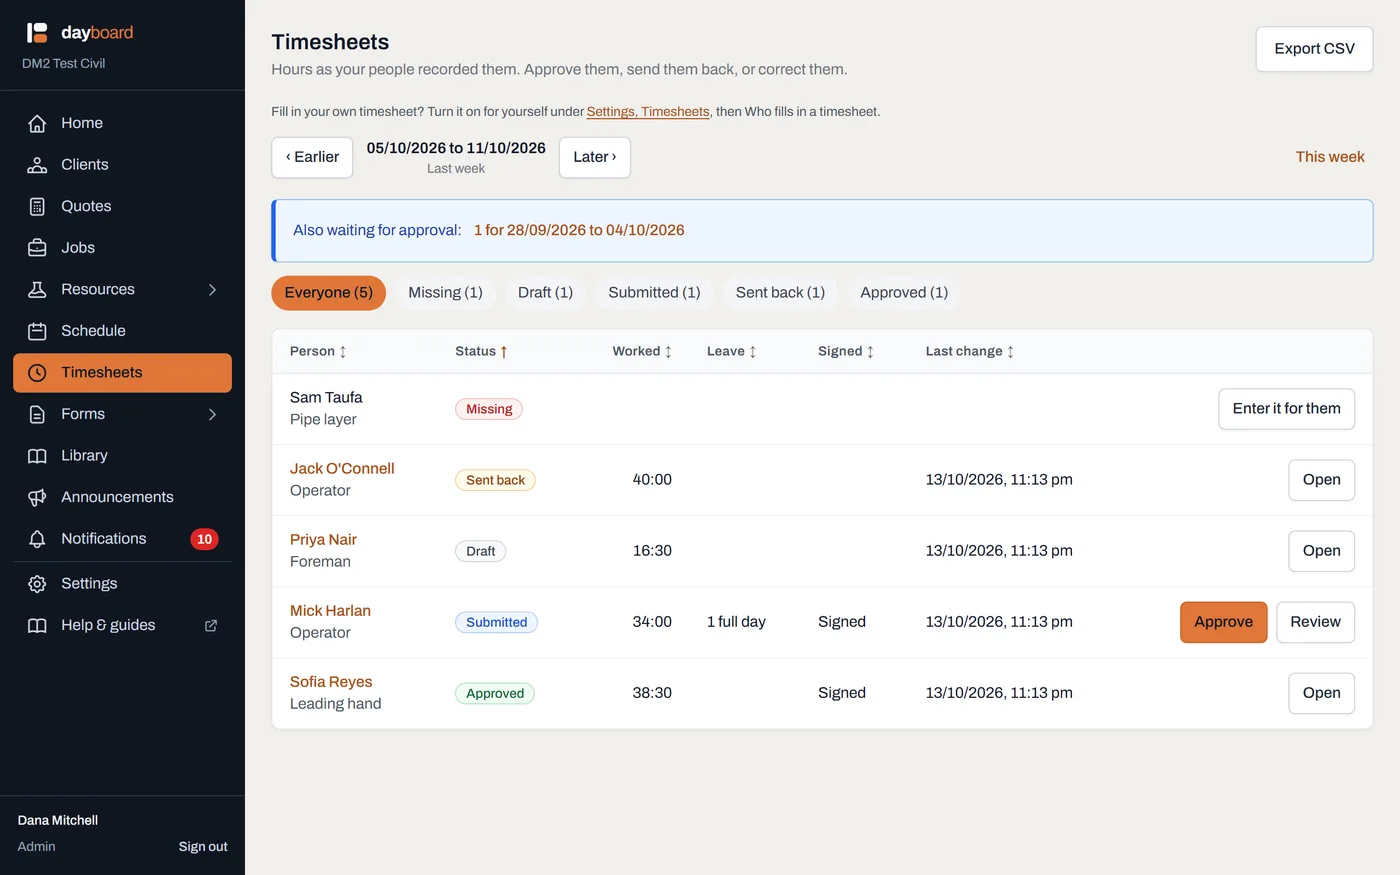Click the Clients people icon
Image resolution: width=1400 pixels, height=875 pixels.
pyautogui.click(x=37, y=165)
